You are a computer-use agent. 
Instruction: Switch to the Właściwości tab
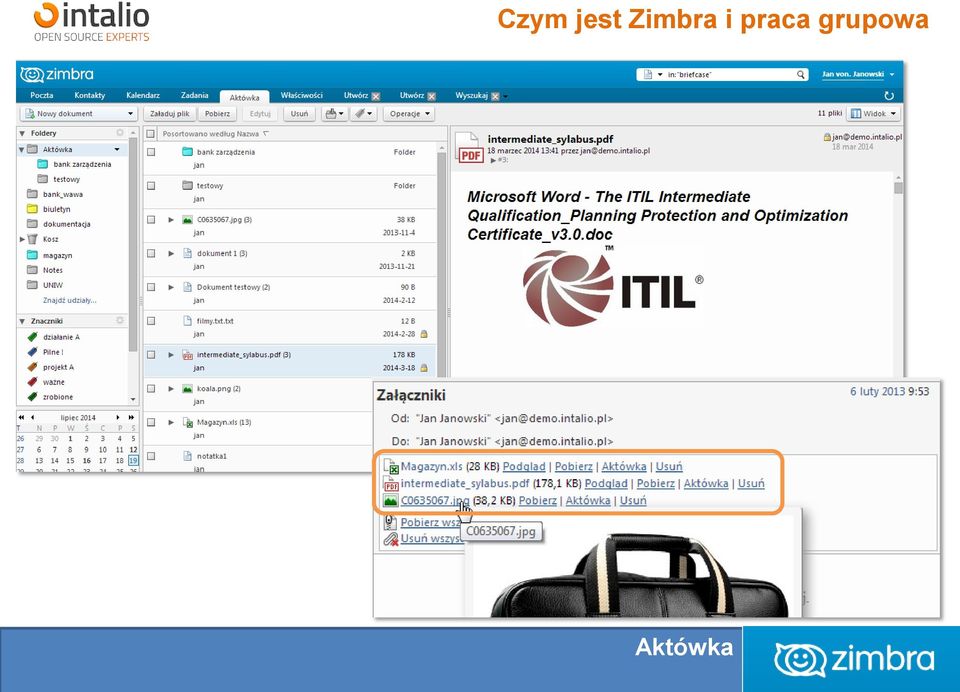[301, 96]
